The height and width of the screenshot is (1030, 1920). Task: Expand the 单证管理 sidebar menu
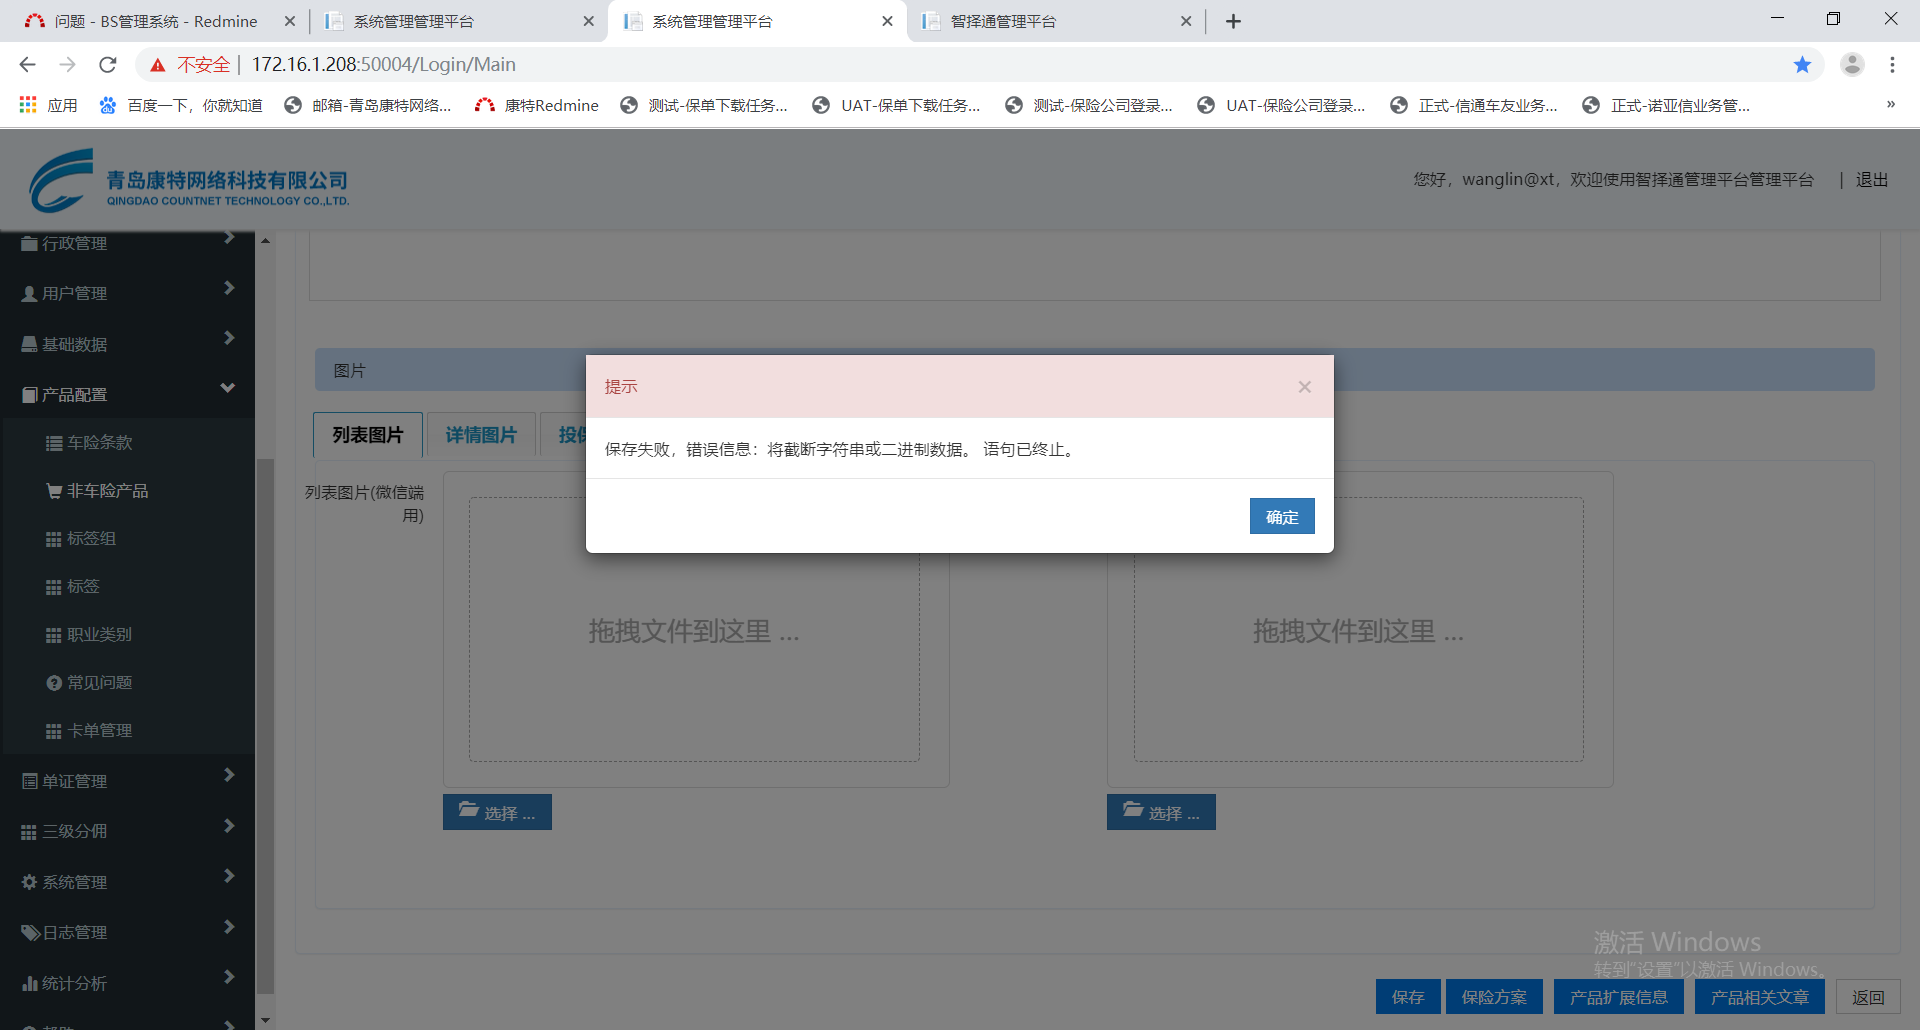click(127, 781)
